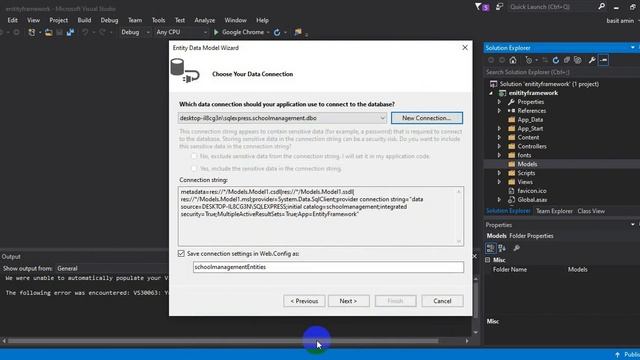
Task: Click the Save All toolbar icon
Action: 70,32
